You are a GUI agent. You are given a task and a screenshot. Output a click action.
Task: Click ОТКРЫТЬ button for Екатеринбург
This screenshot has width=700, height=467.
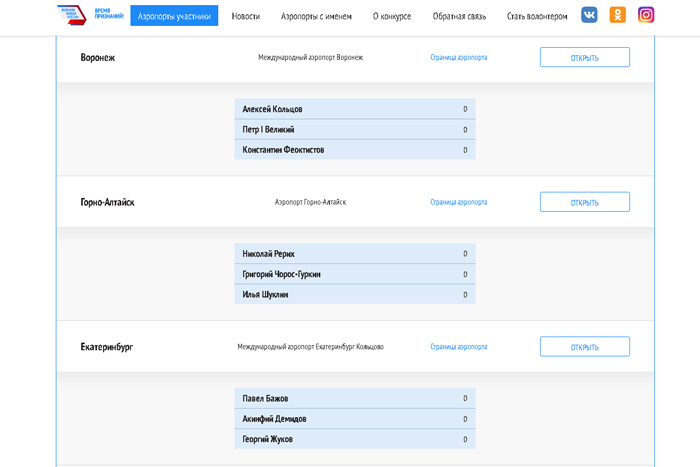(585, 346)
